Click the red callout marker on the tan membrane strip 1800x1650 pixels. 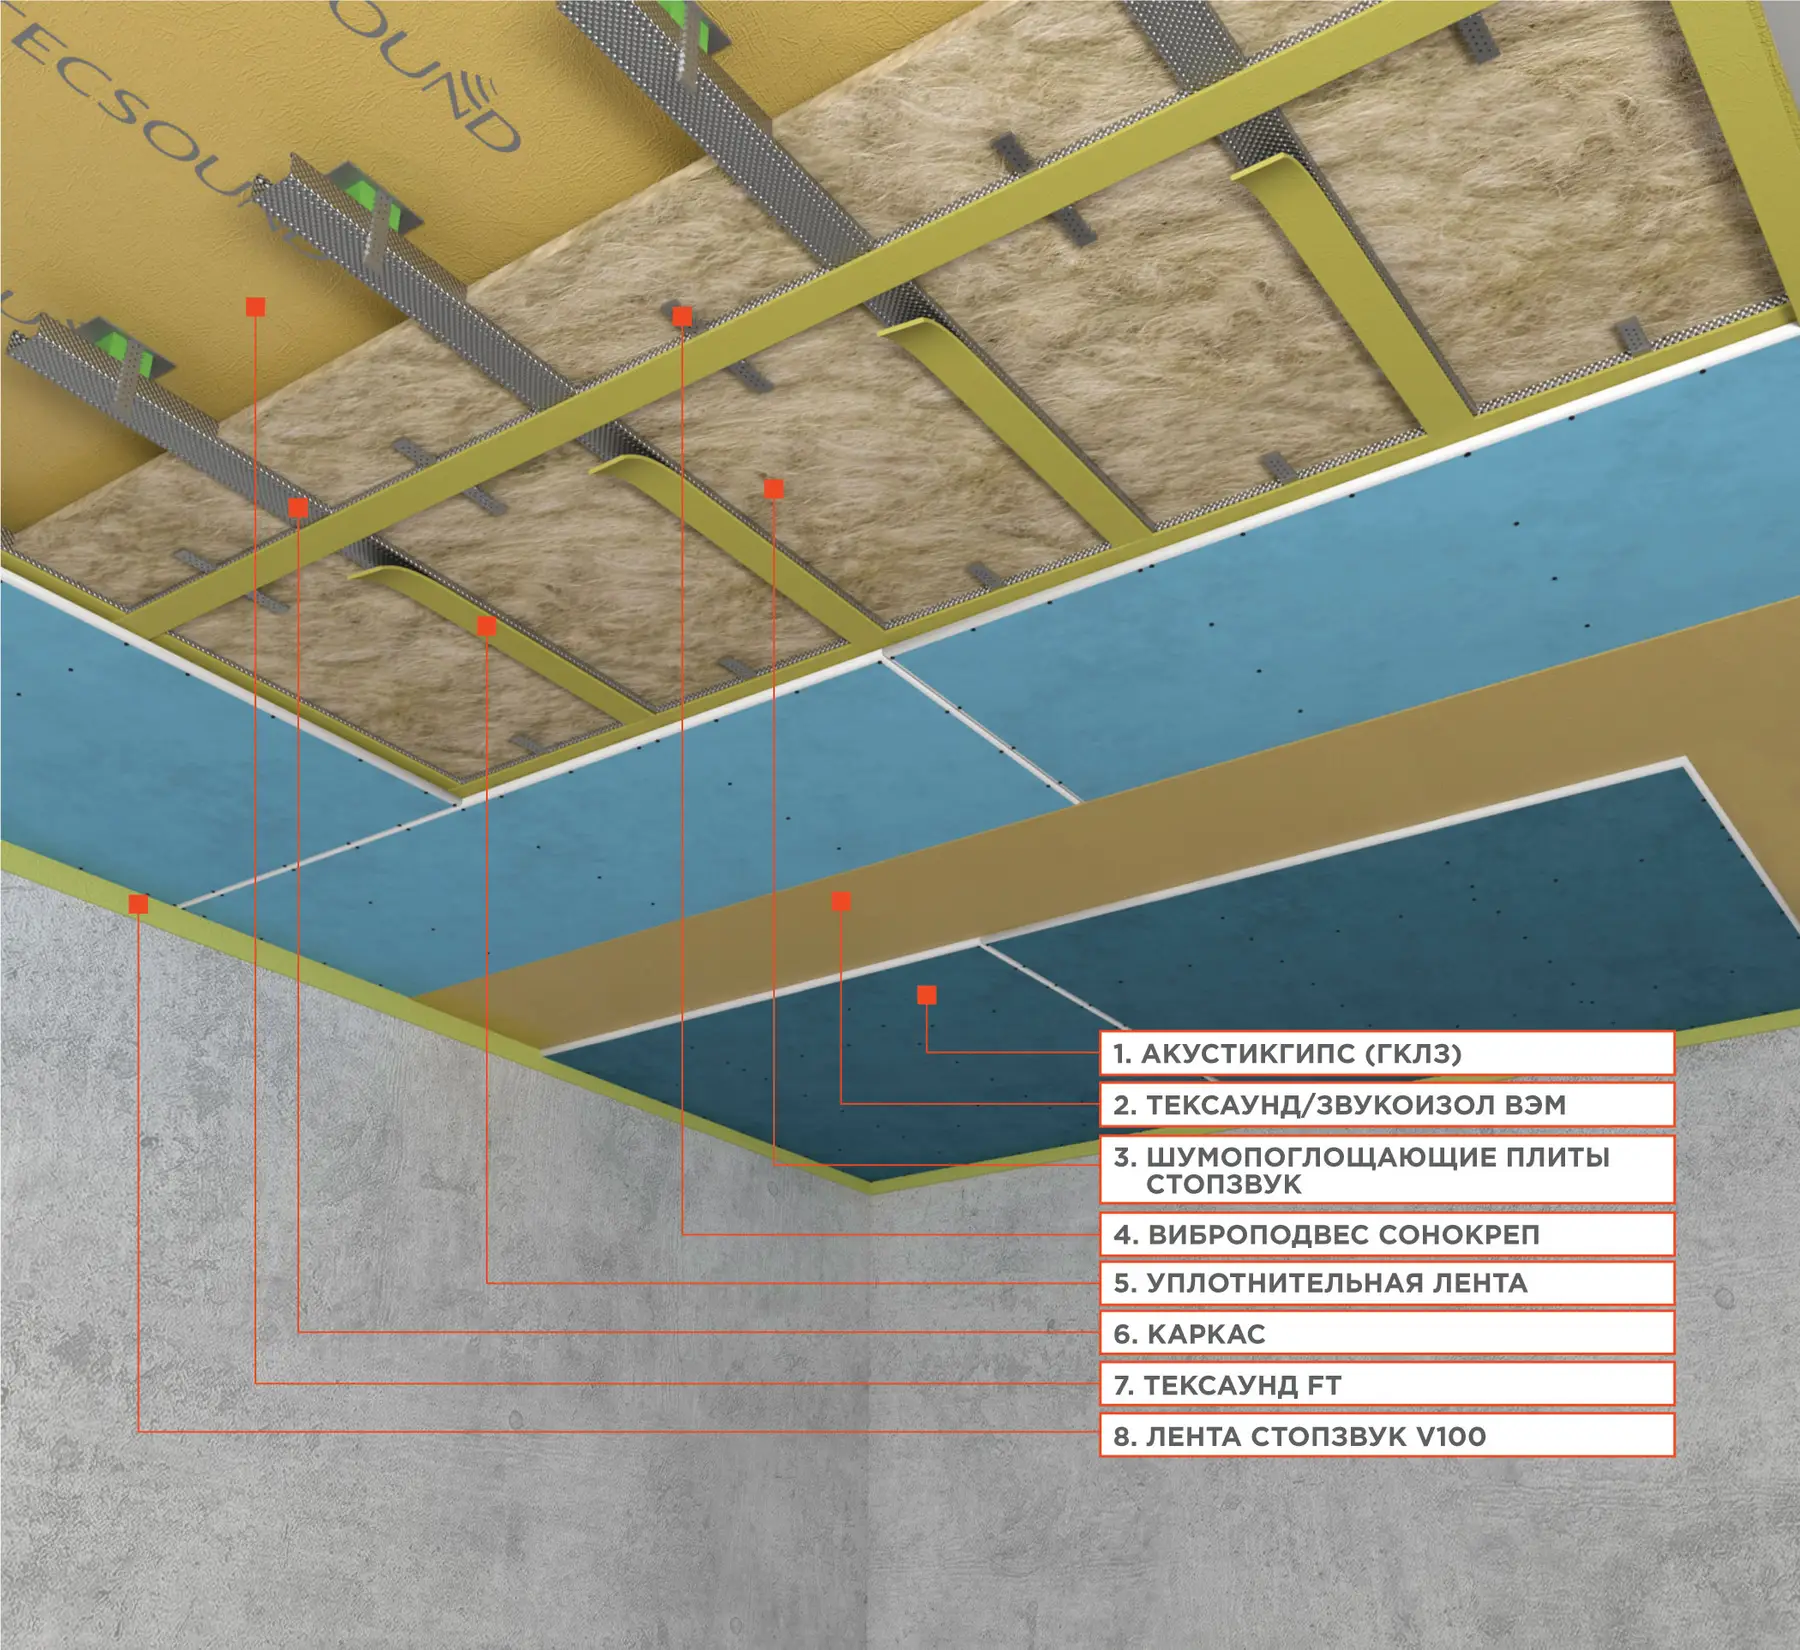842,902
